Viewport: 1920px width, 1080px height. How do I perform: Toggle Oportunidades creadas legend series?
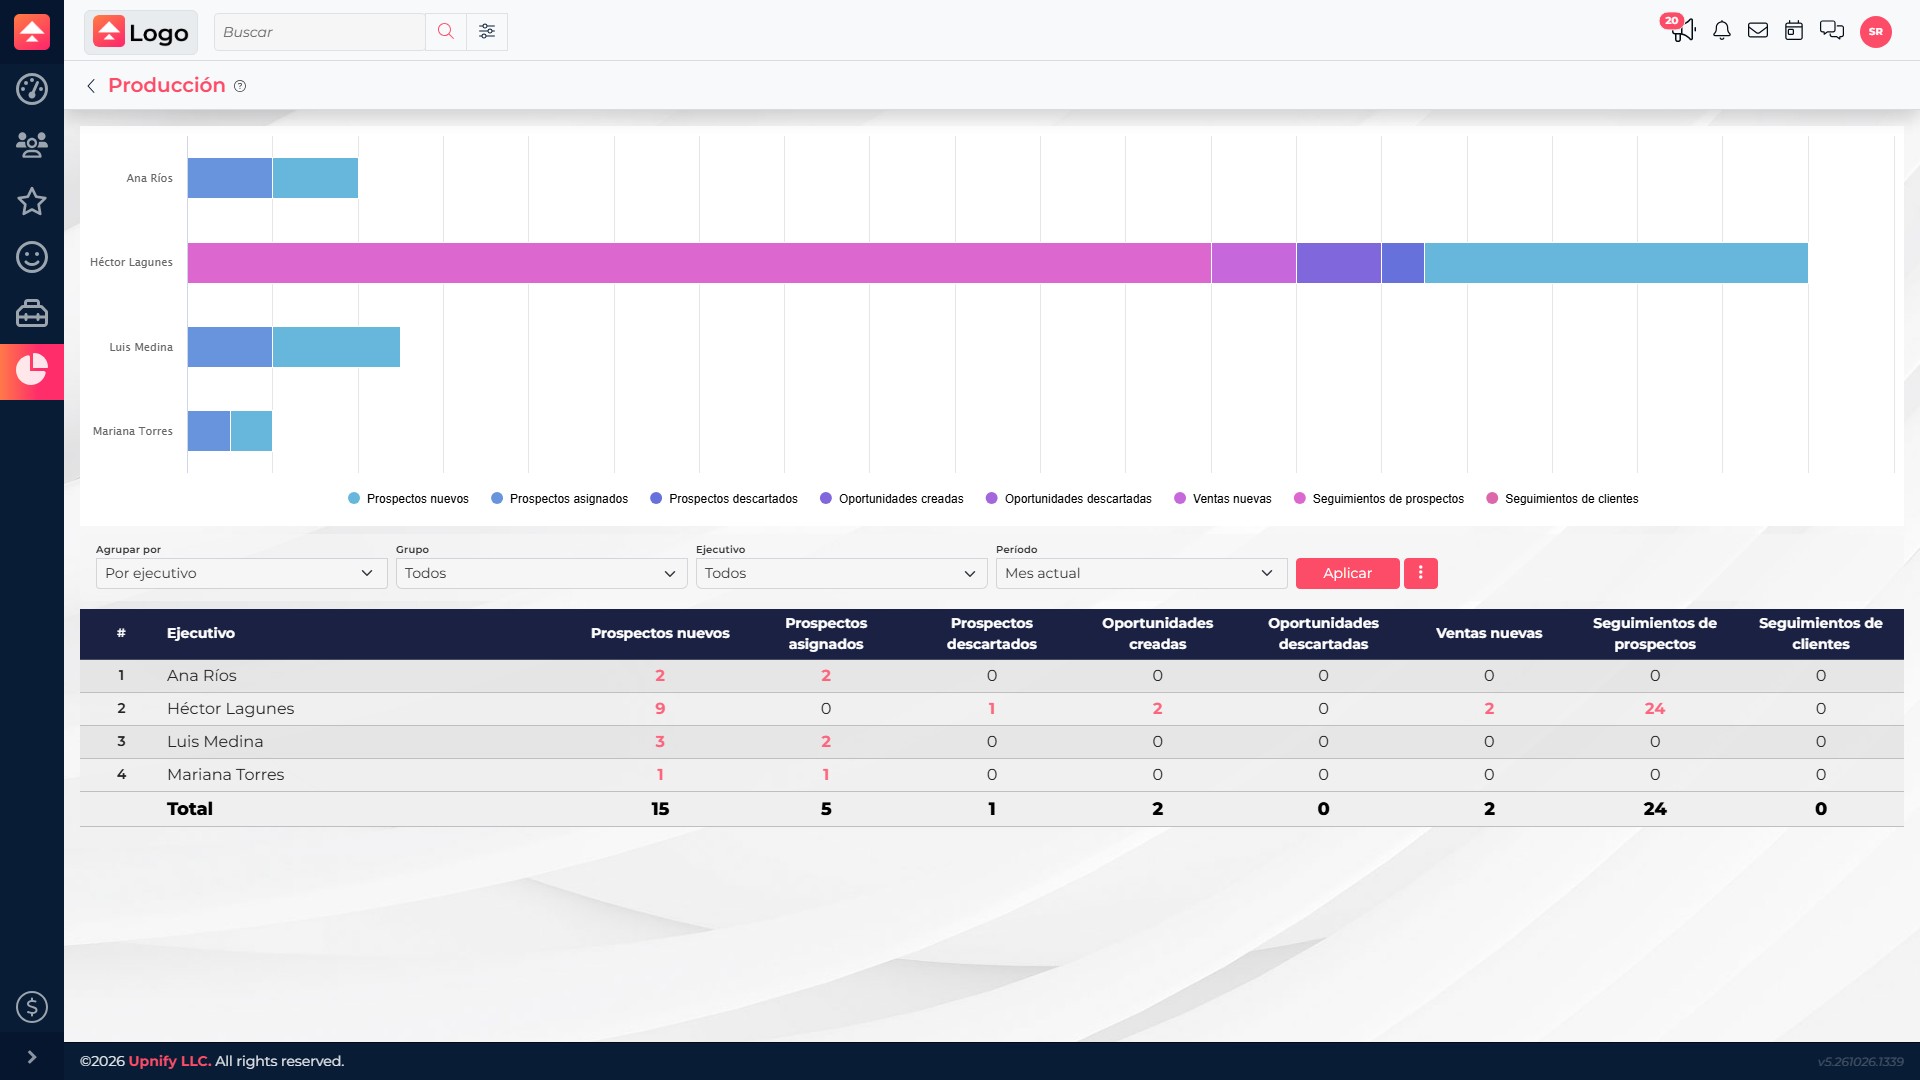tap(892, 499)
